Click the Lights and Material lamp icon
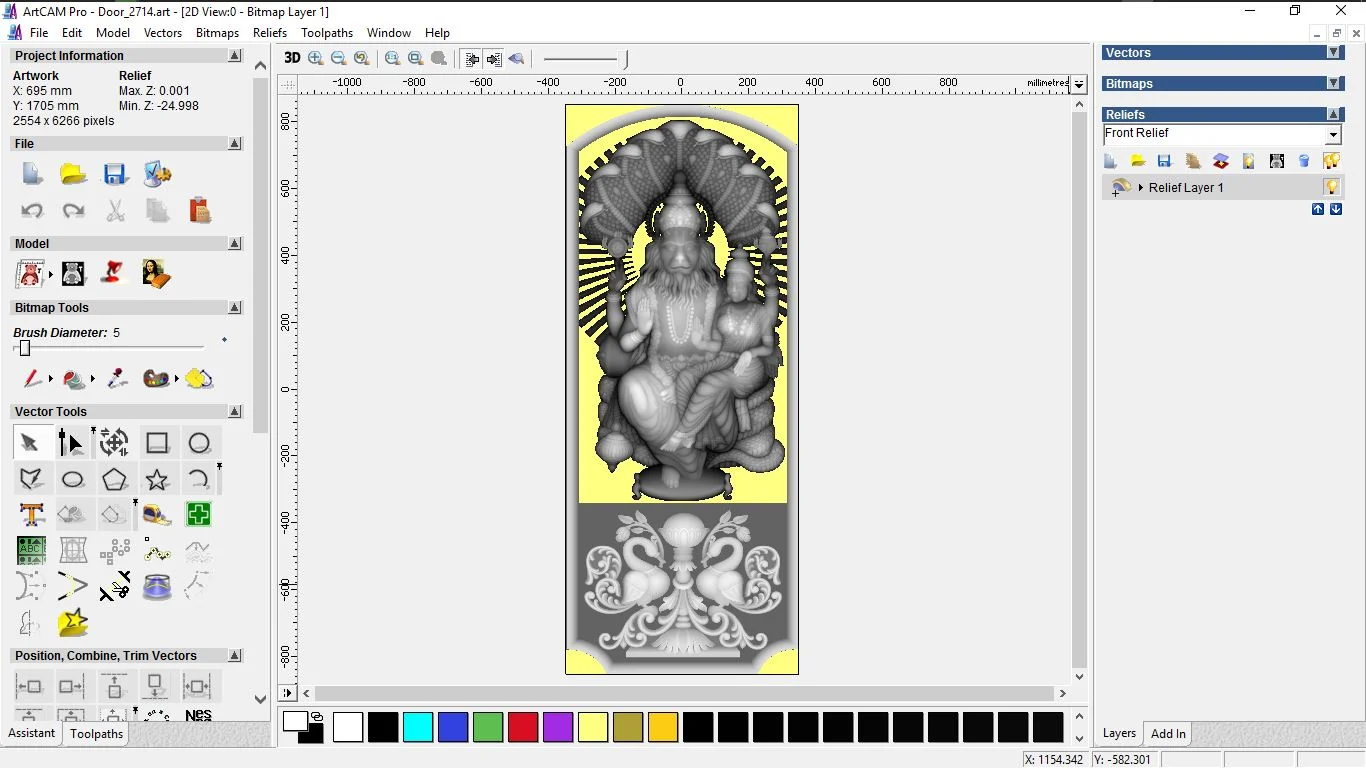This screenshot has height=768, width=1366. click(x=113, y=273)
